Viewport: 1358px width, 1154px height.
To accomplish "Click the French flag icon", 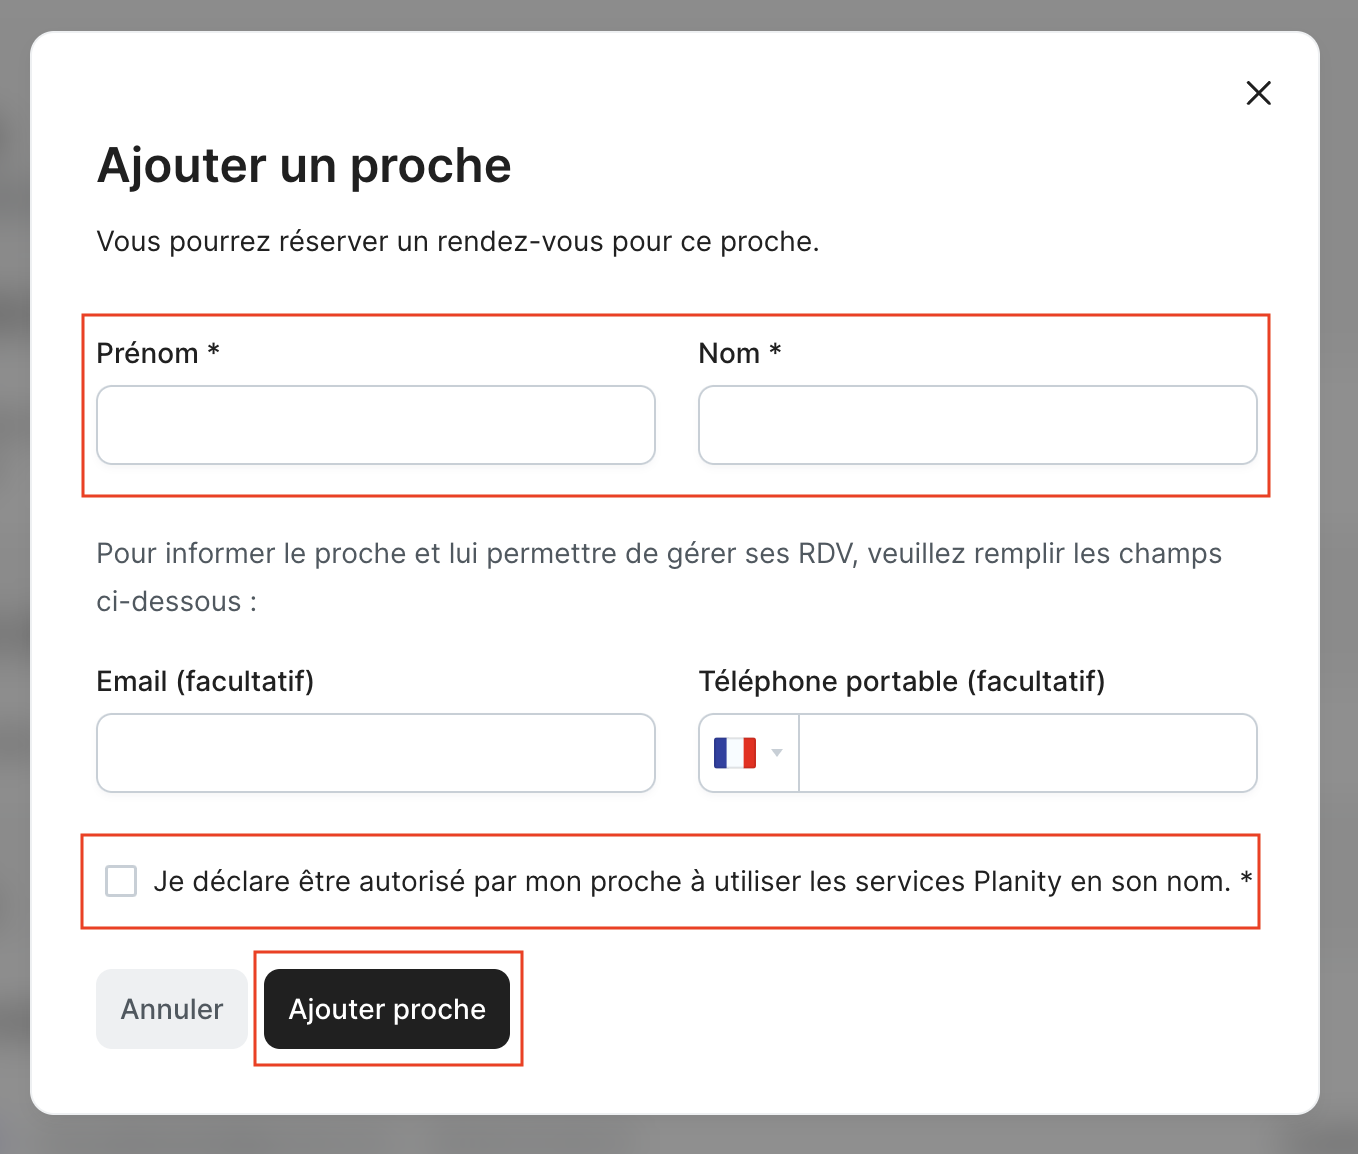I will pyautogui.click(x=734, y=753).
